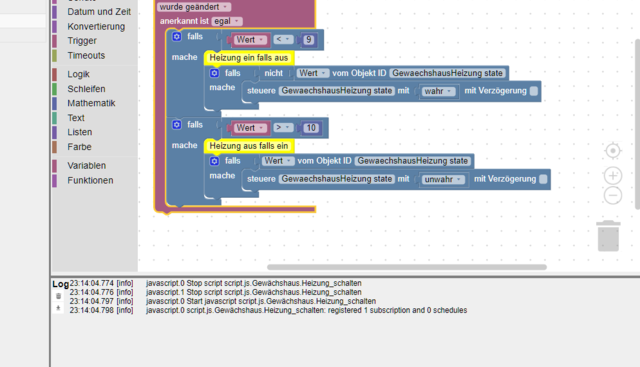The width and height of the screenshot is (640, 367).
Task: Open Trigger toolbox category
Action: [x=82, y=41]
